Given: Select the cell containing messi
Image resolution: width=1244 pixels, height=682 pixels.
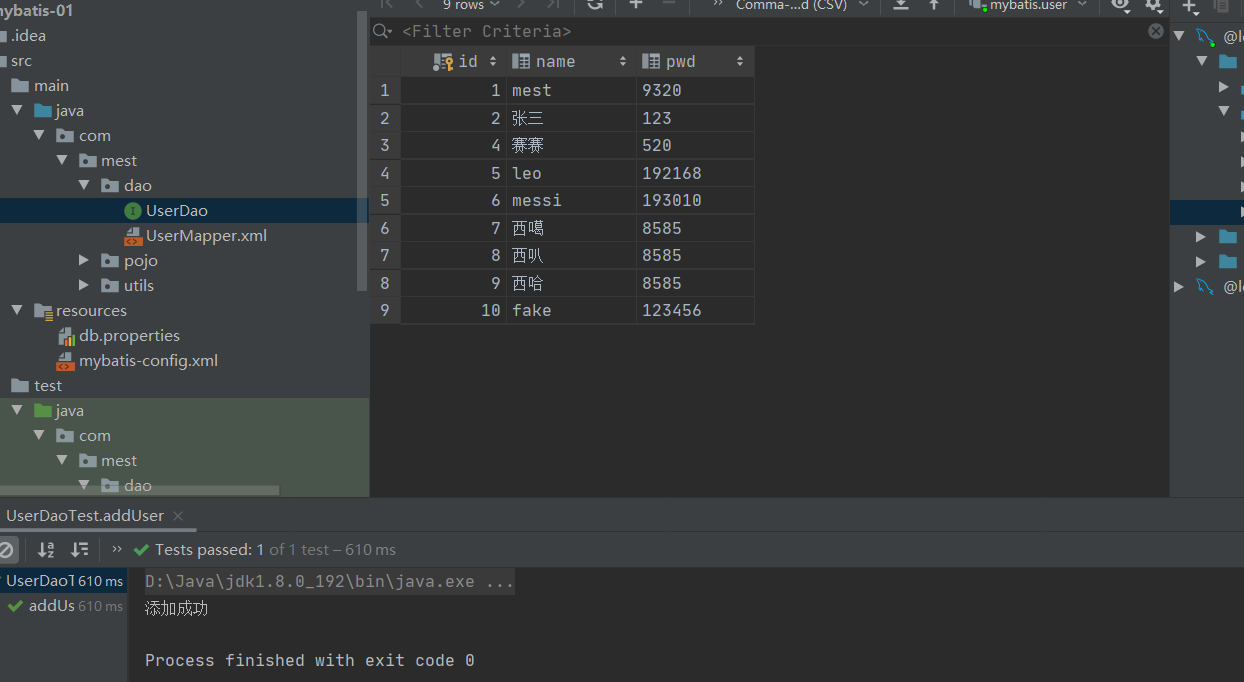Looking at the screenshot, I should (571, 200).
